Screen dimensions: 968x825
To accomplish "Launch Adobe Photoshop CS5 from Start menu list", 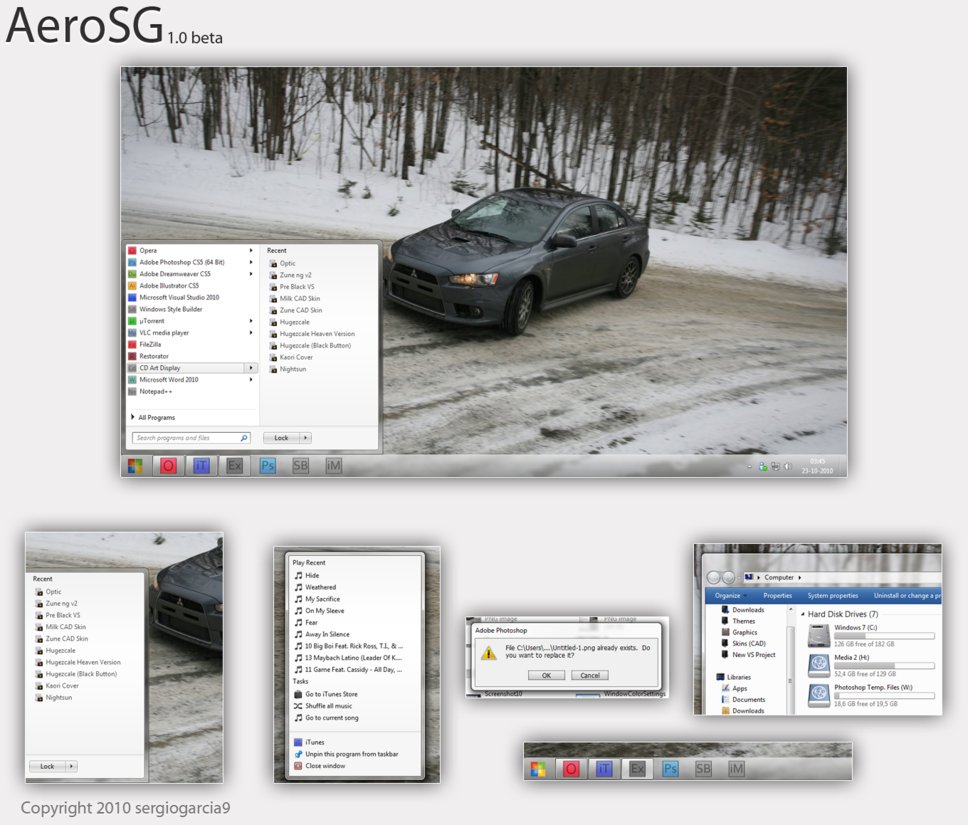I will click(x=181, y=262).
